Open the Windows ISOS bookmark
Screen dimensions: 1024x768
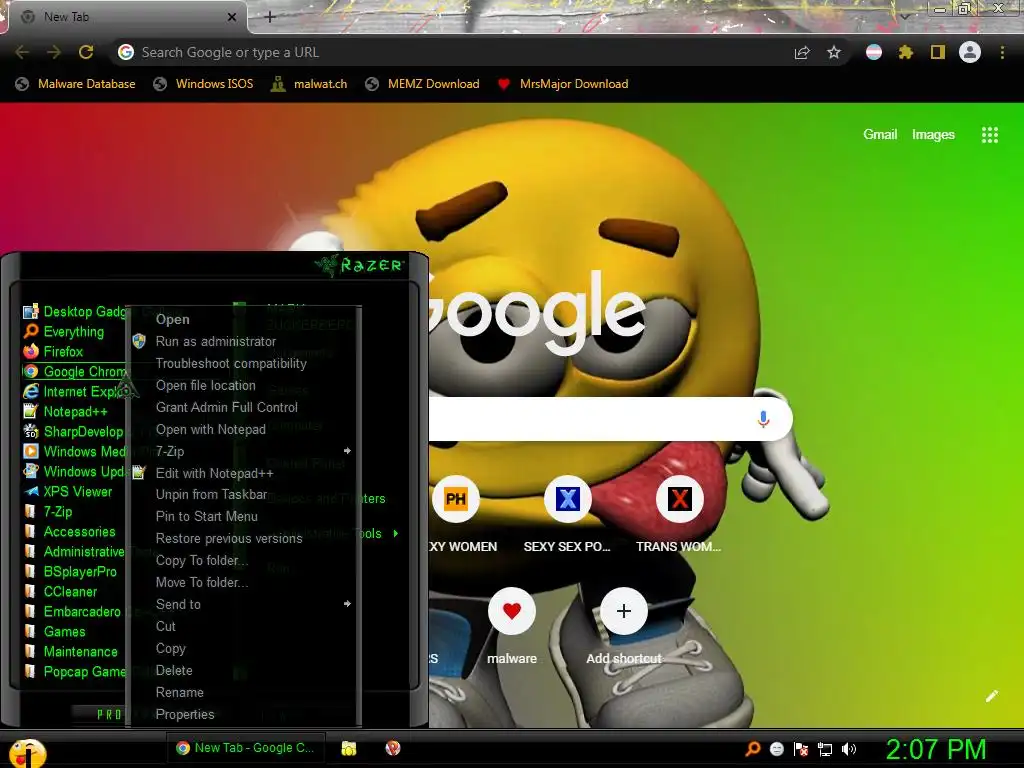203,84
